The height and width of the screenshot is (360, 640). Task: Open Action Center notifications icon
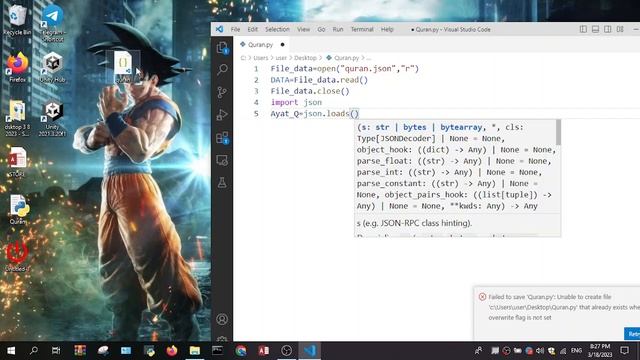coord(624,351)
